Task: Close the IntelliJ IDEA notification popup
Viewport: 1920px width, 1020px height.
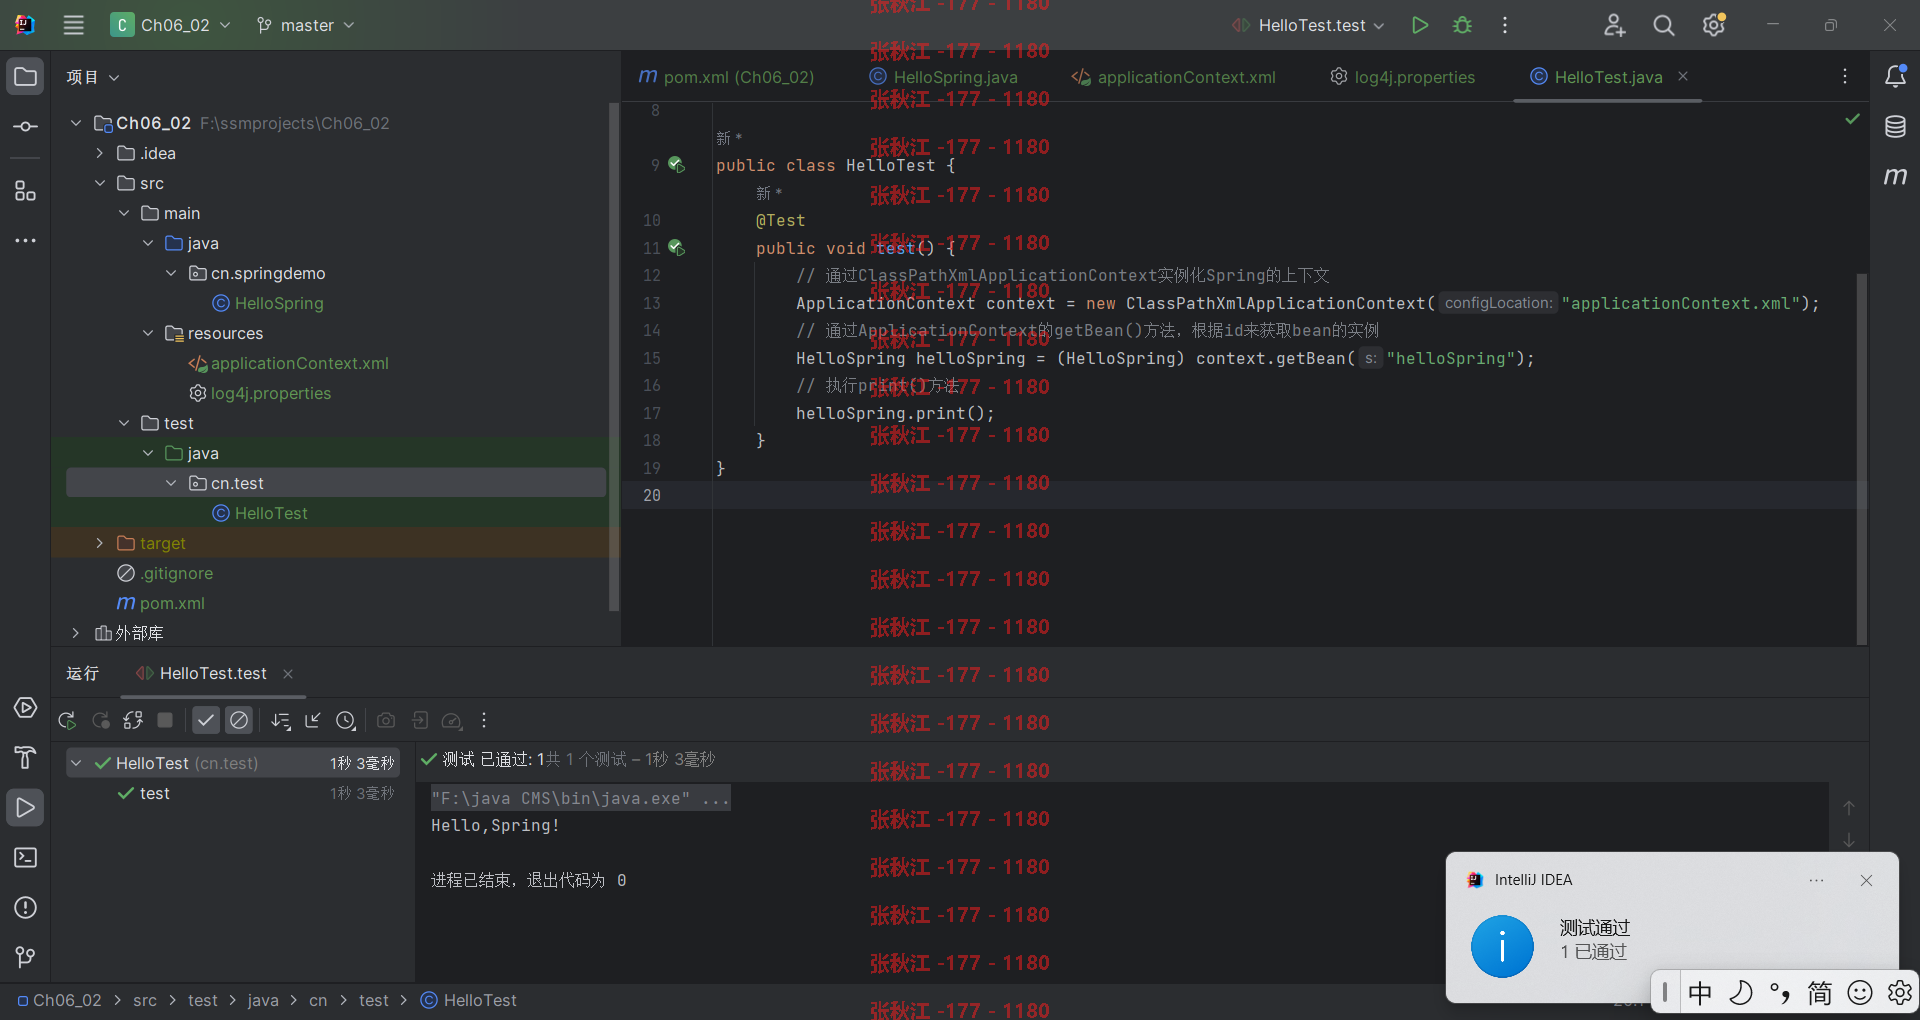Action: pyautogui.click(x=1866, y=880)
